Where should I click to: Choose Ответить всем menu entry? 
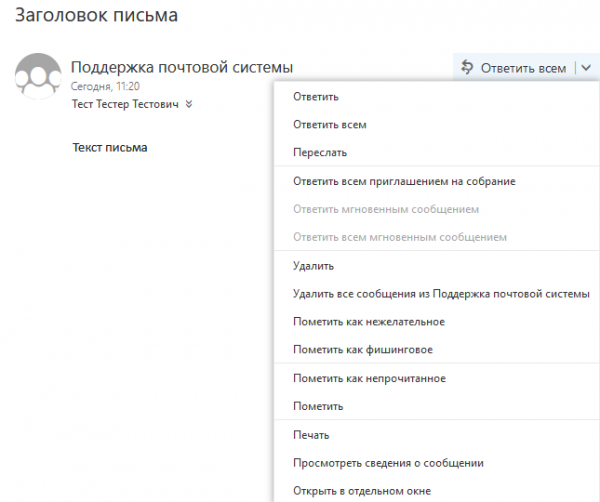click(437, 125)
